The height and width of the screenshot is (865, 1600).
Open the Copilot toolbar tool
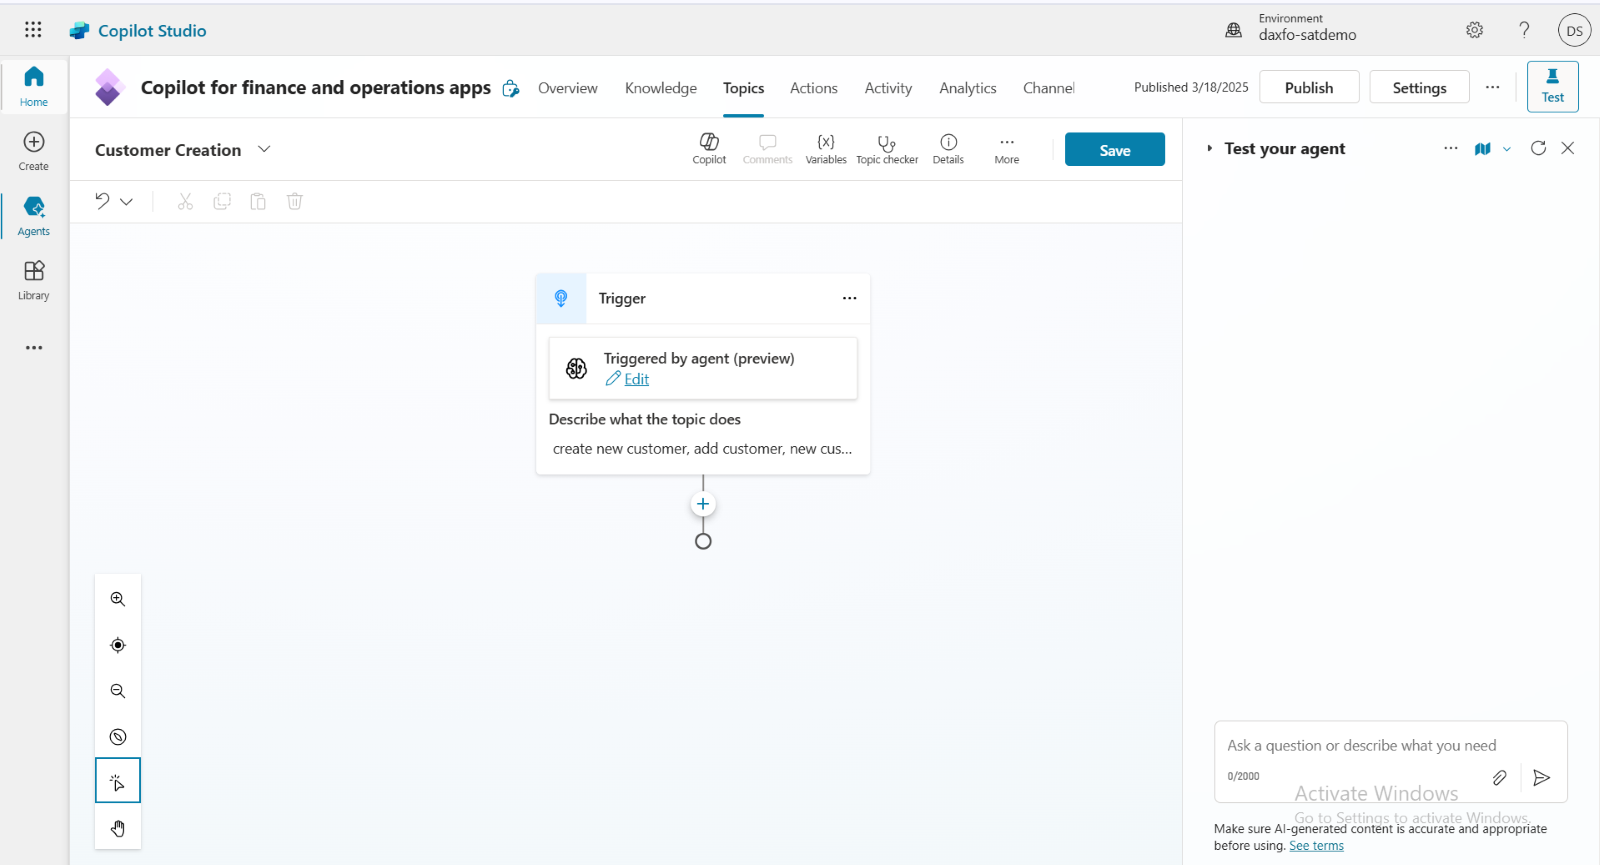(x=709, y=148)
